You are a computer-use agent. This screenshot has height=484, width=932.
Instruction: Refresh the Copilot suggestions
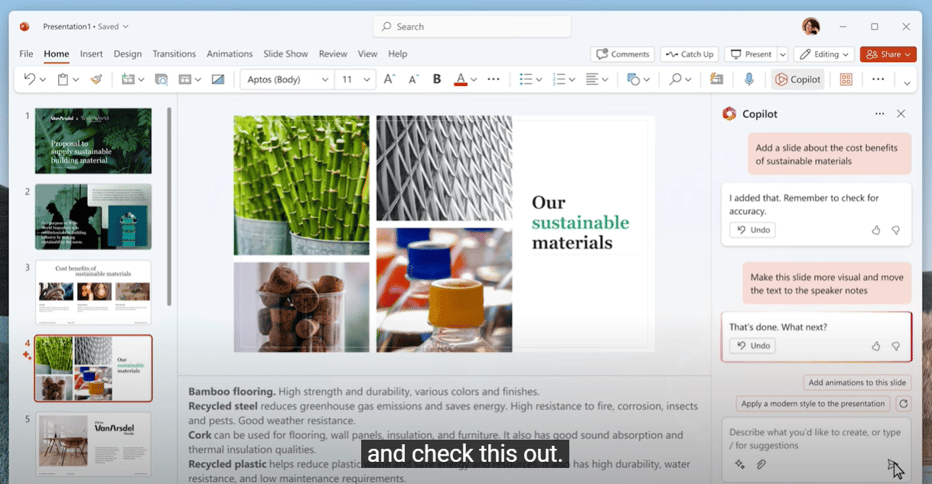[903, 404]
